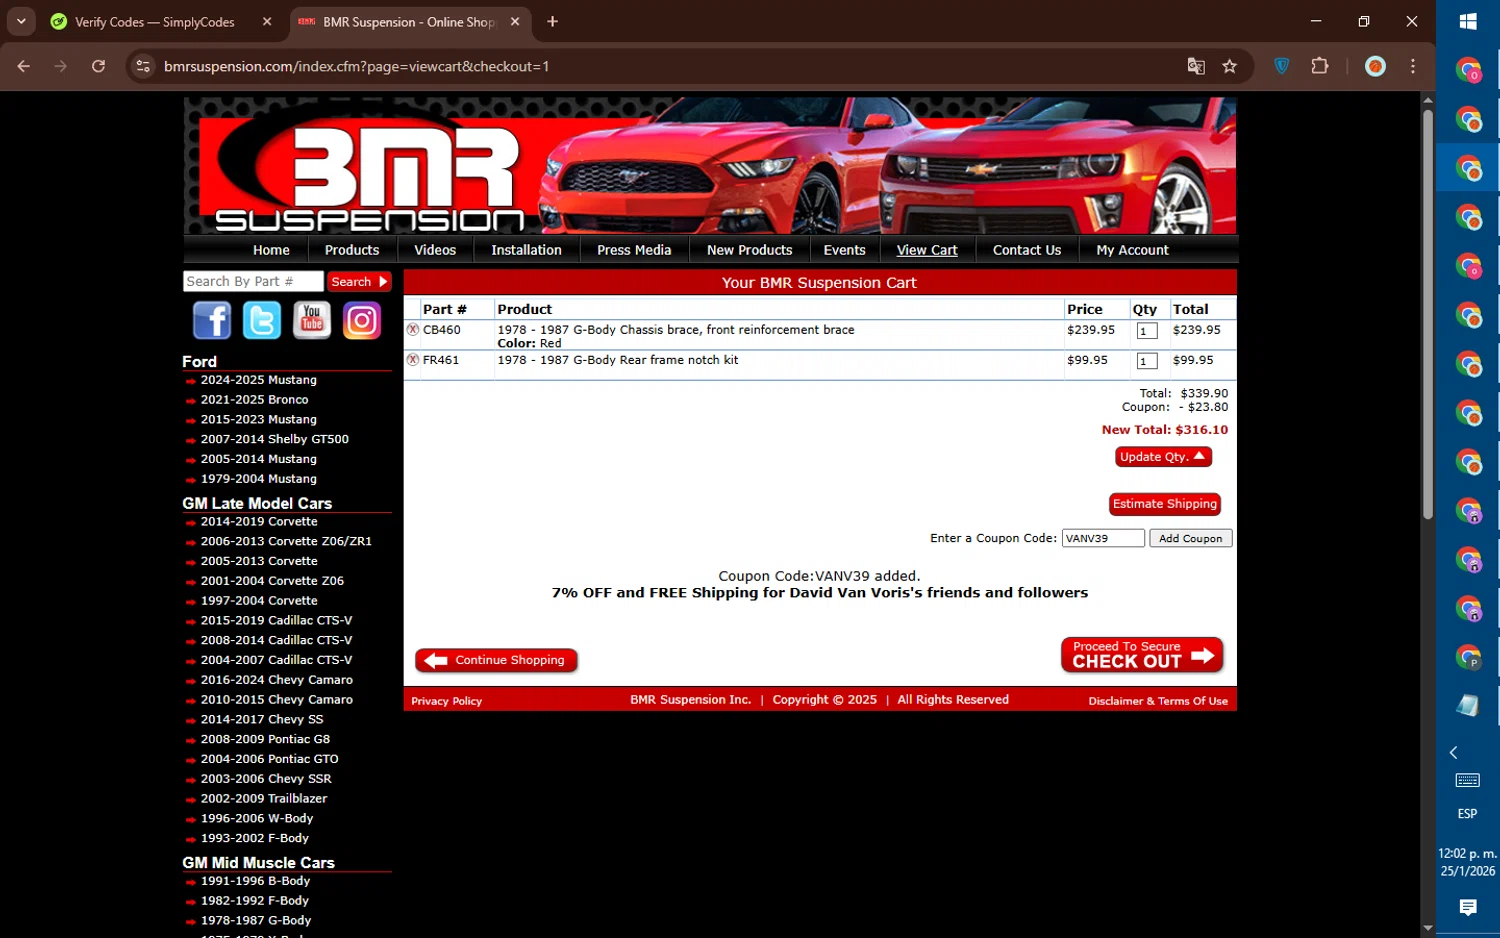This screenshot has height=938, width=1500.
Task: Open the Contact Us menu item
Action: click(x=1027, y=250)
